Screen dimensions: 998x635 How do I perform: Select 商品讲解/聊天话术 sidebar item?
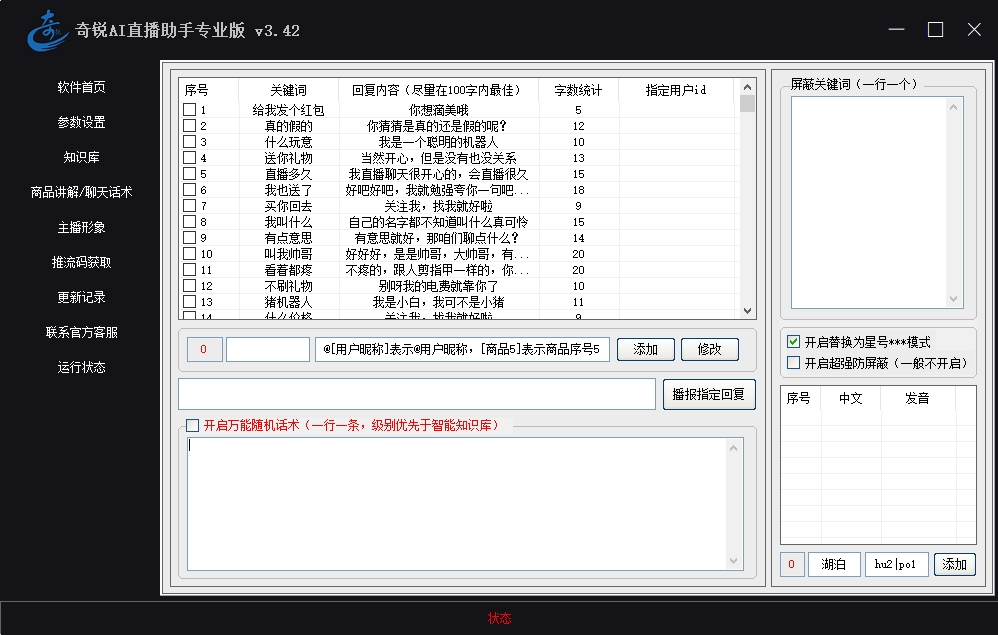(81, 193)
